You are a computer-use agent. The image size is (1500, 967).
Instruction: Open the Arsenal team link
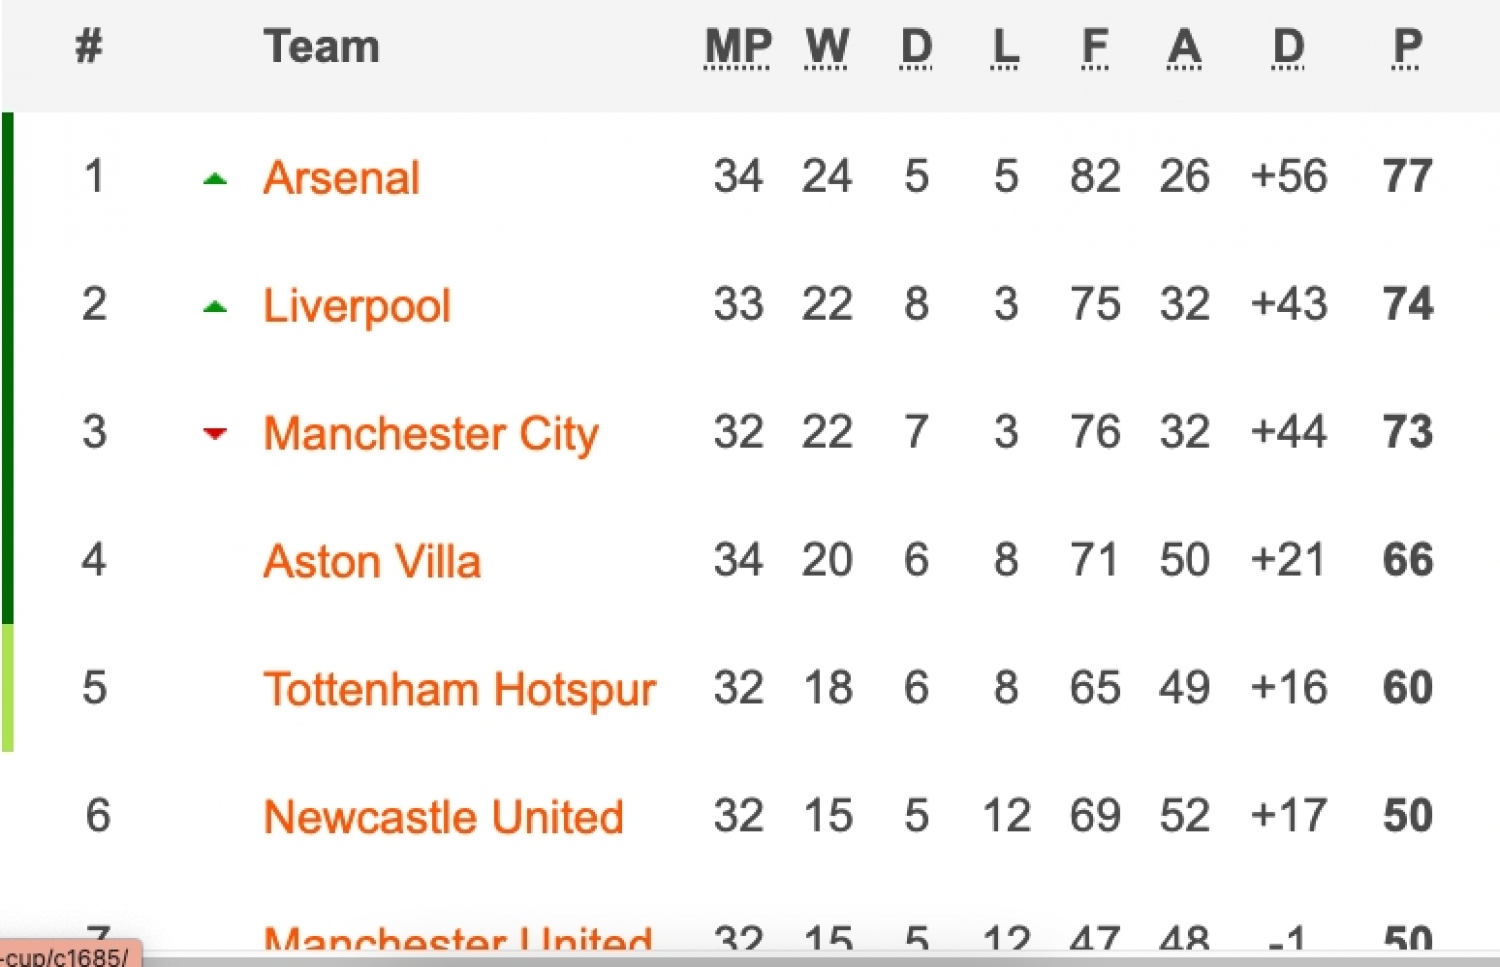341,178
